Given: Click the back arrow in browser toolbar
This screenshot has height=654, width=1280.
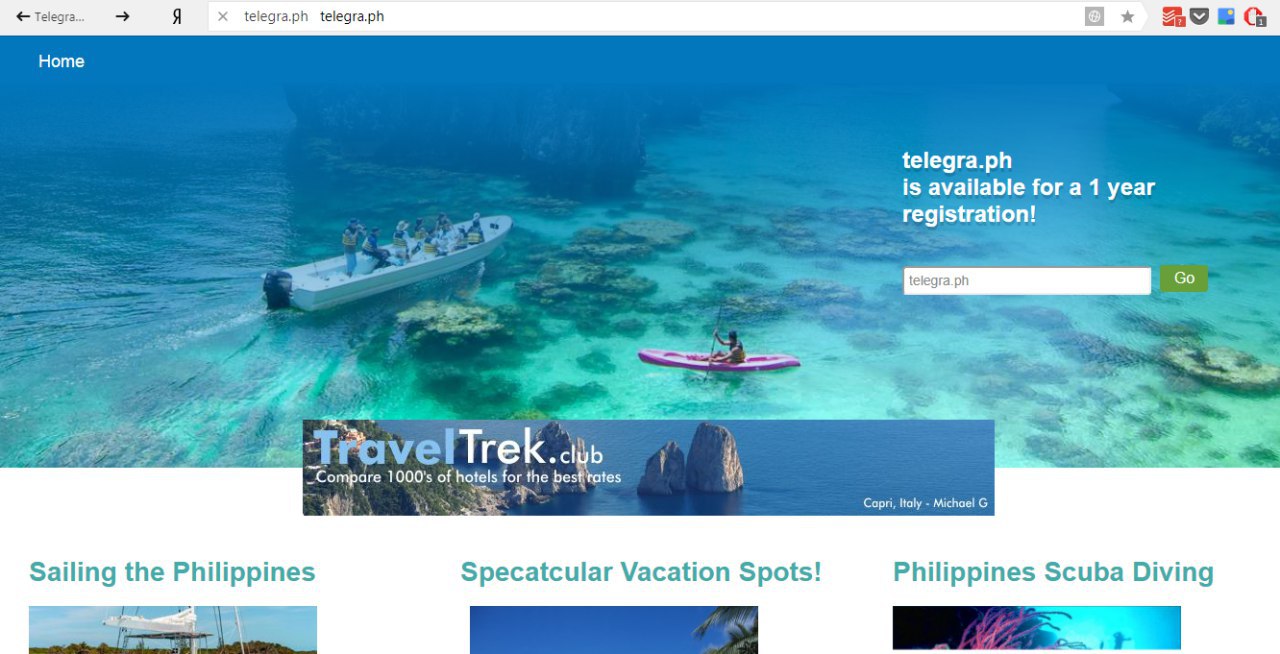Looking at the screenshot, I should click(x=23, y=16).
